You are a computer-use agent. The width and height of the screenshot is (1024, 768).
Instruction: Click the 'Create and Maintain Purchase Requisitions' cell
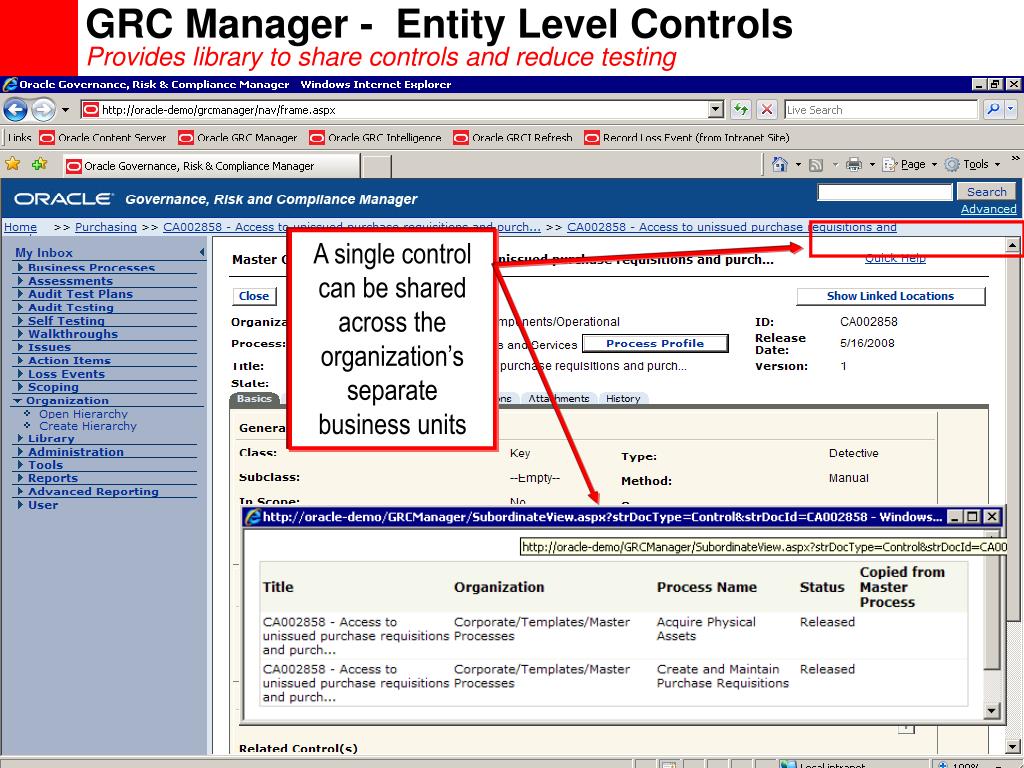pos(722,676)
